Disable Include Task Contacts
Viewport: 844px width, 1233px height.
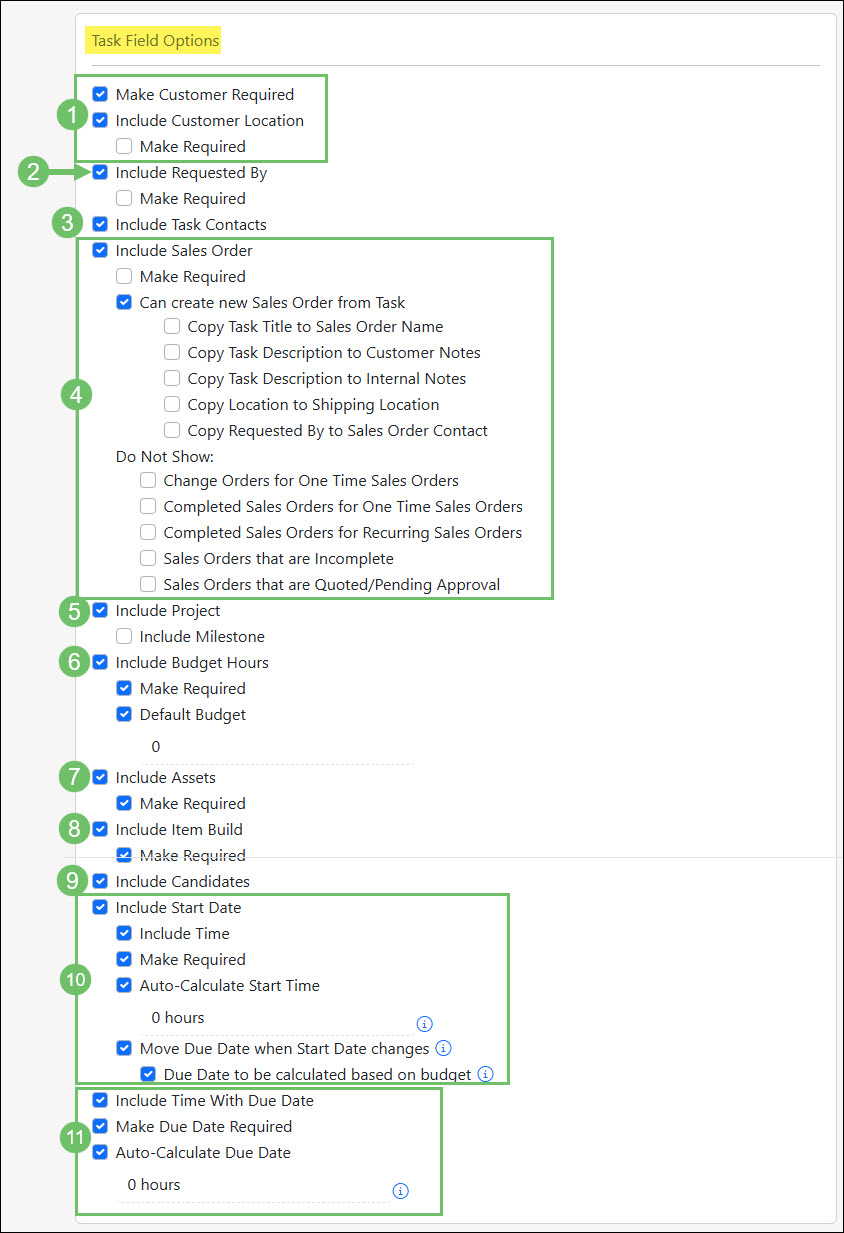click(100, 224)
